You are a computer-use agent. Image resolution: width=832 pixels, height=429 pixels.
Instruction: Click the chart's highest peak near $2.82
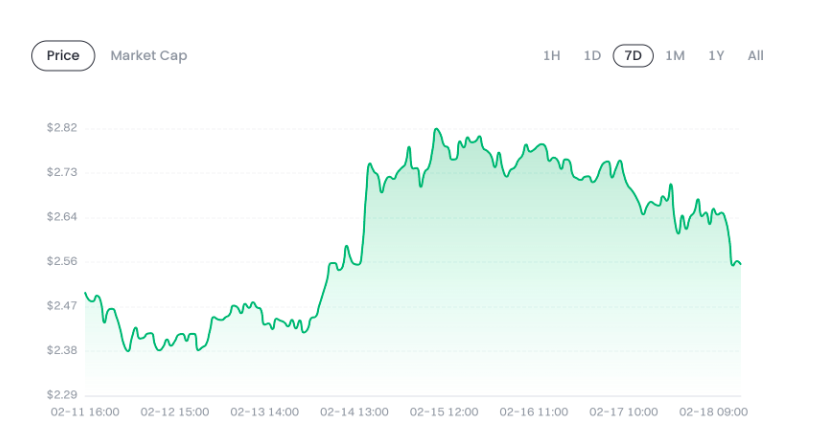click(436, 129)
